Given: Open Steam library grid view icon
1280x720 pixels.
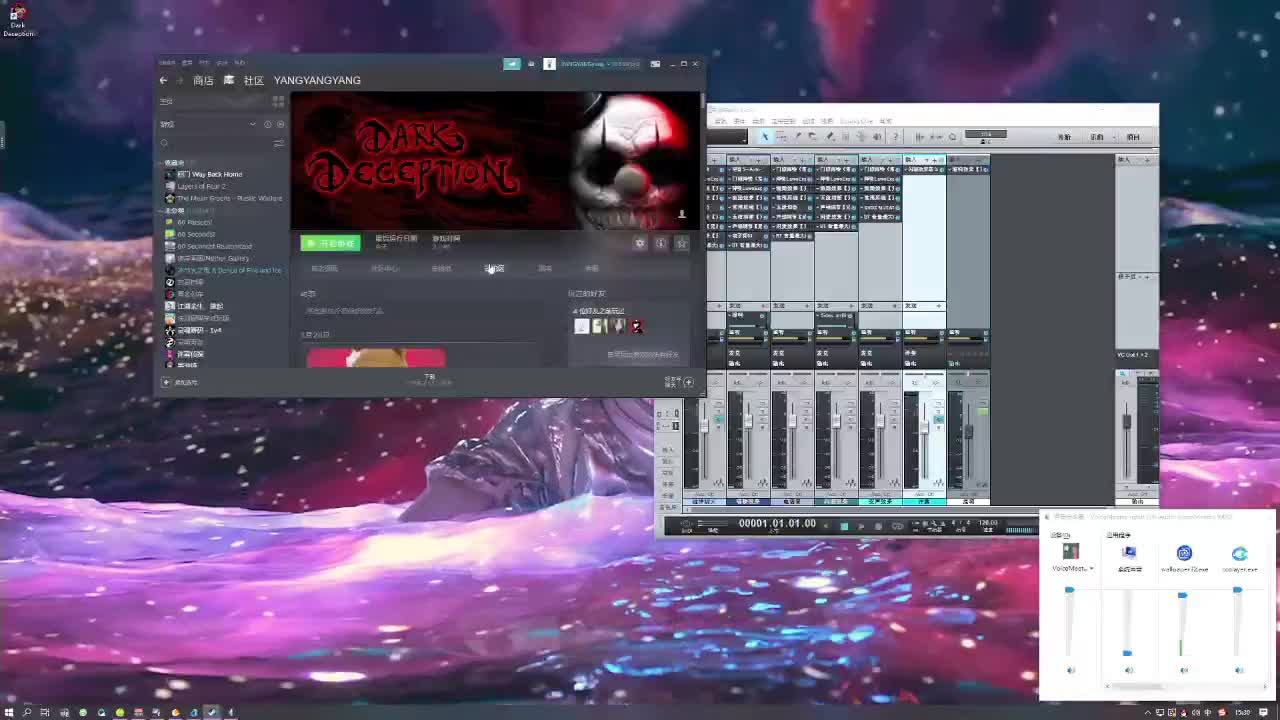Looking at the screenshot, I should click(278, 101).
